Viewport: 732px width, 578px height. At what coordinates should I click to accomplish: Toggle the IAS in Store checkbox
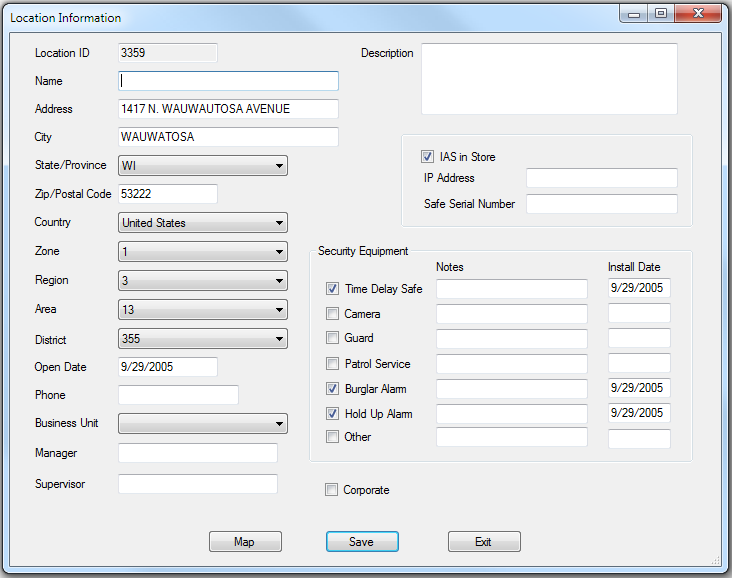click(x=428, y=157)
